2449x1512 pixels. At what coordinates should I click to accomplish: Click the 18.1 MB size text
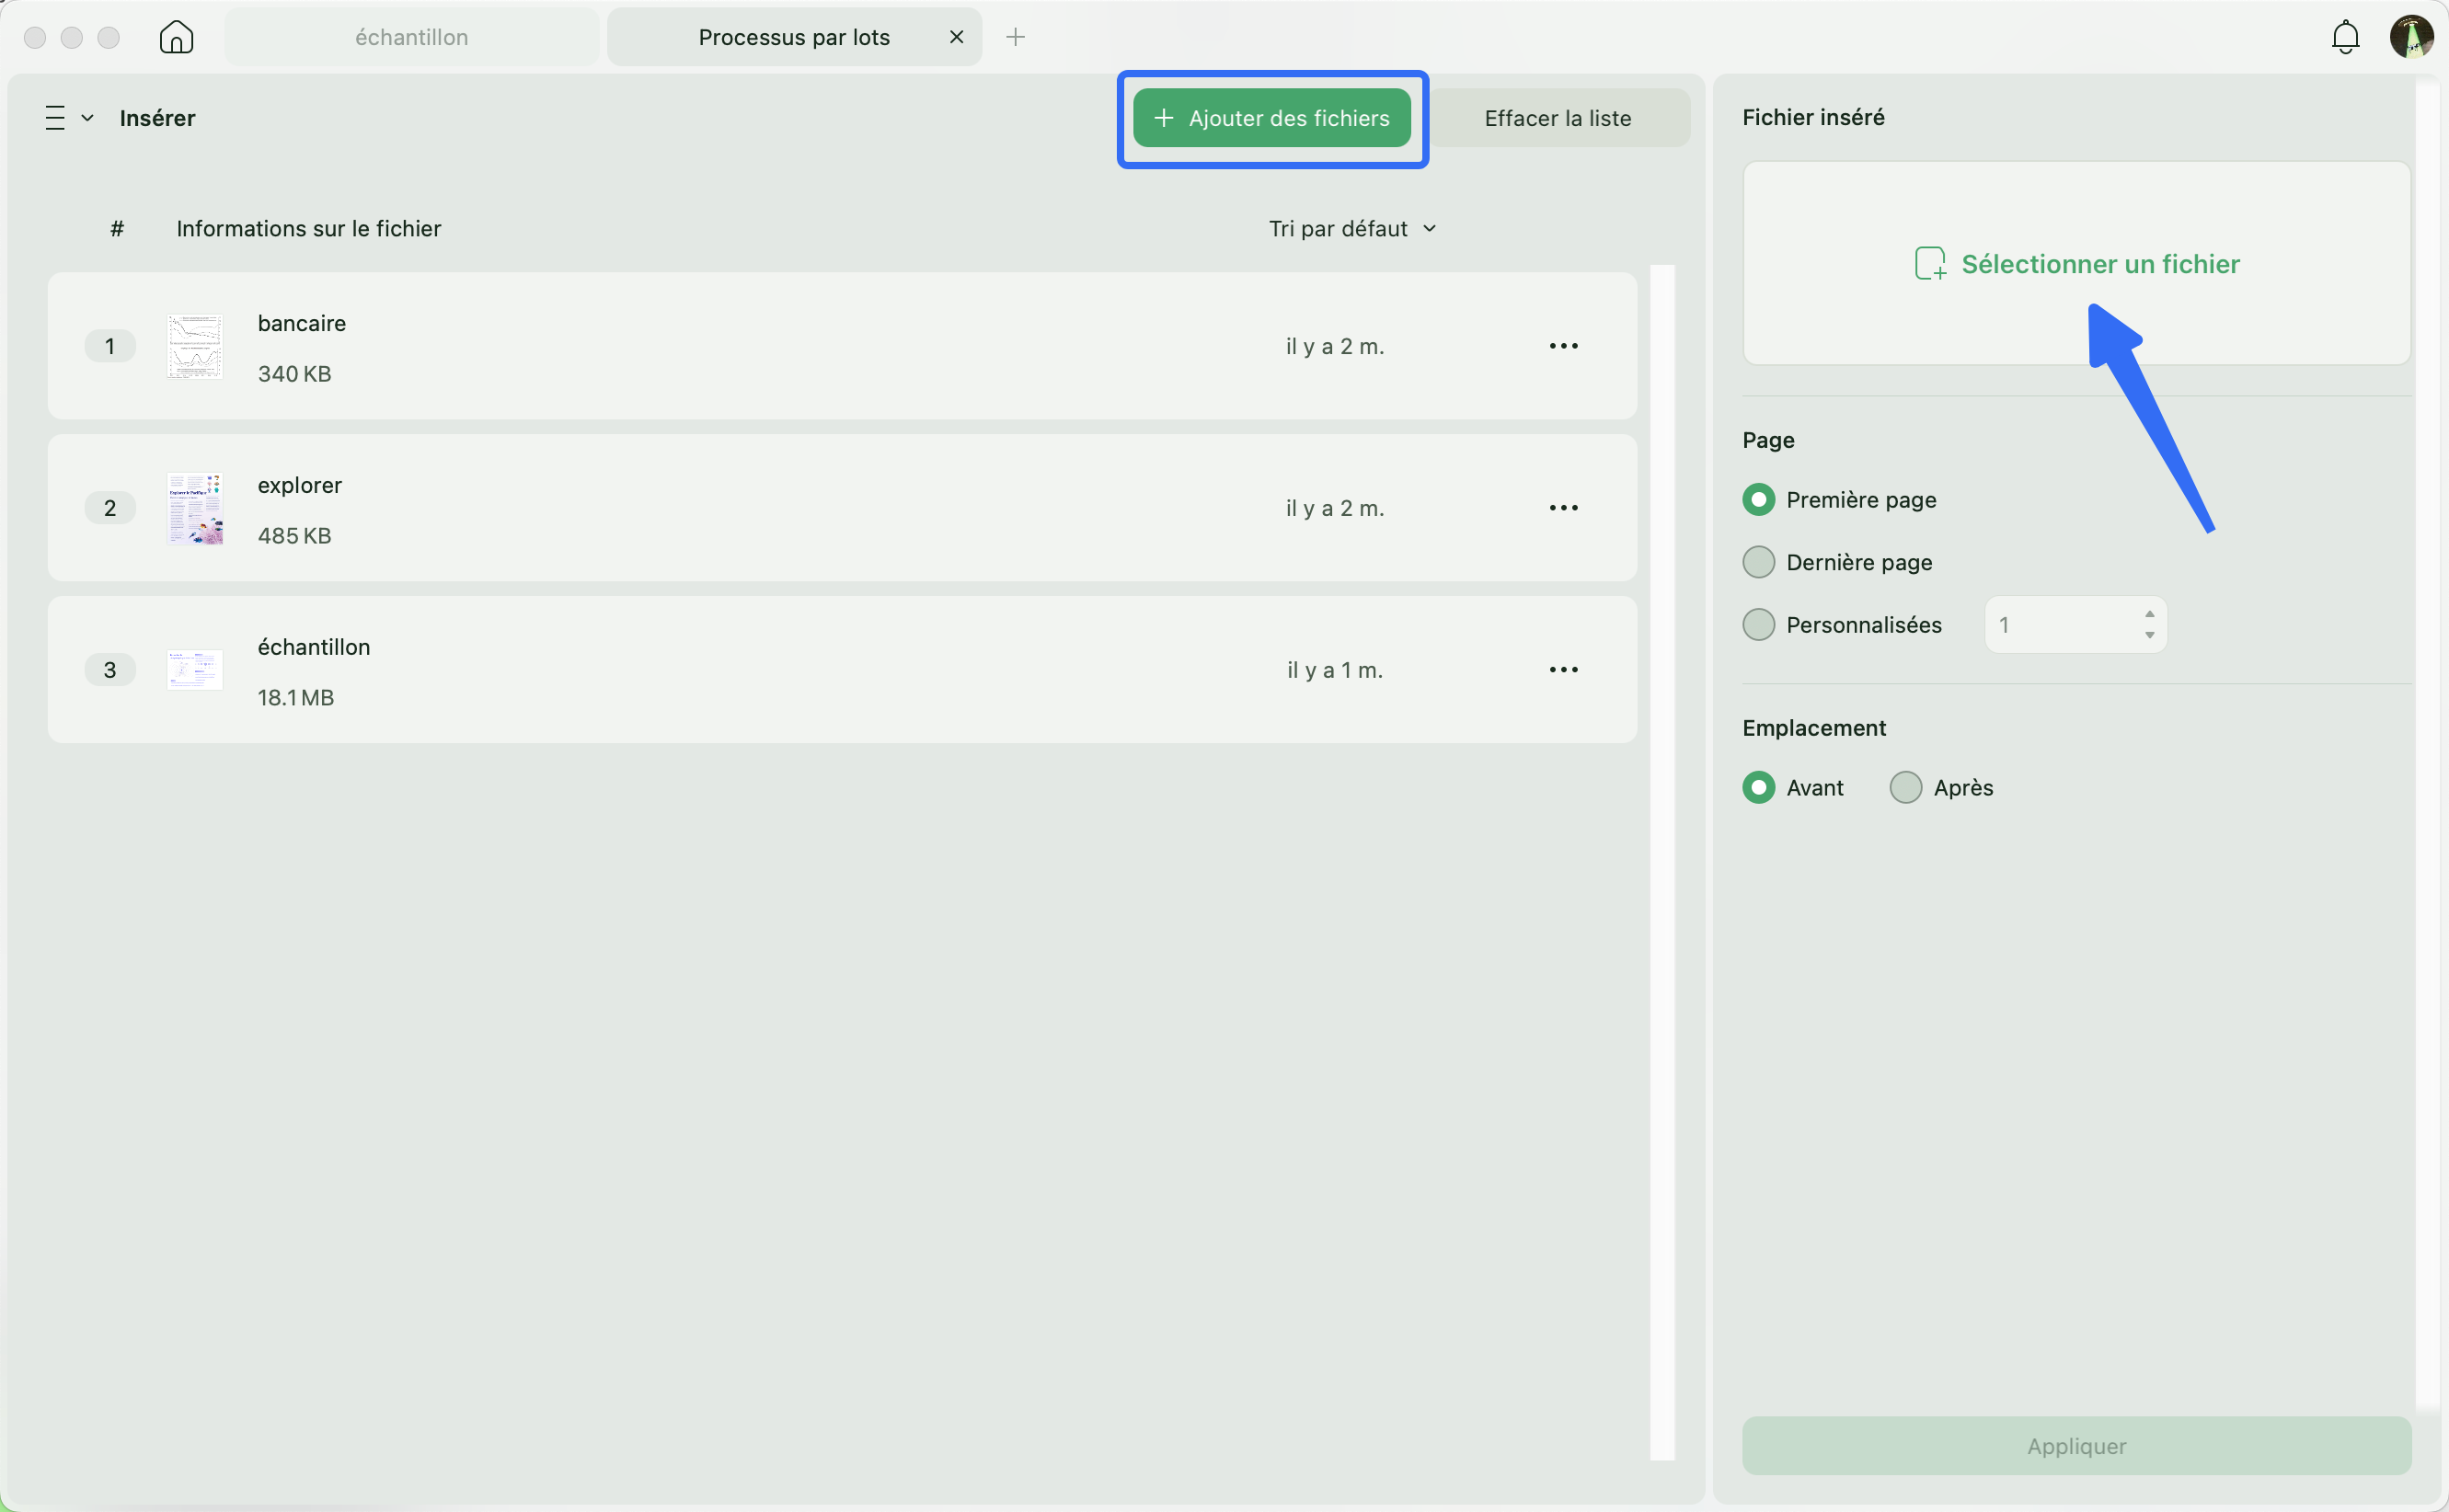pos(296,698)
